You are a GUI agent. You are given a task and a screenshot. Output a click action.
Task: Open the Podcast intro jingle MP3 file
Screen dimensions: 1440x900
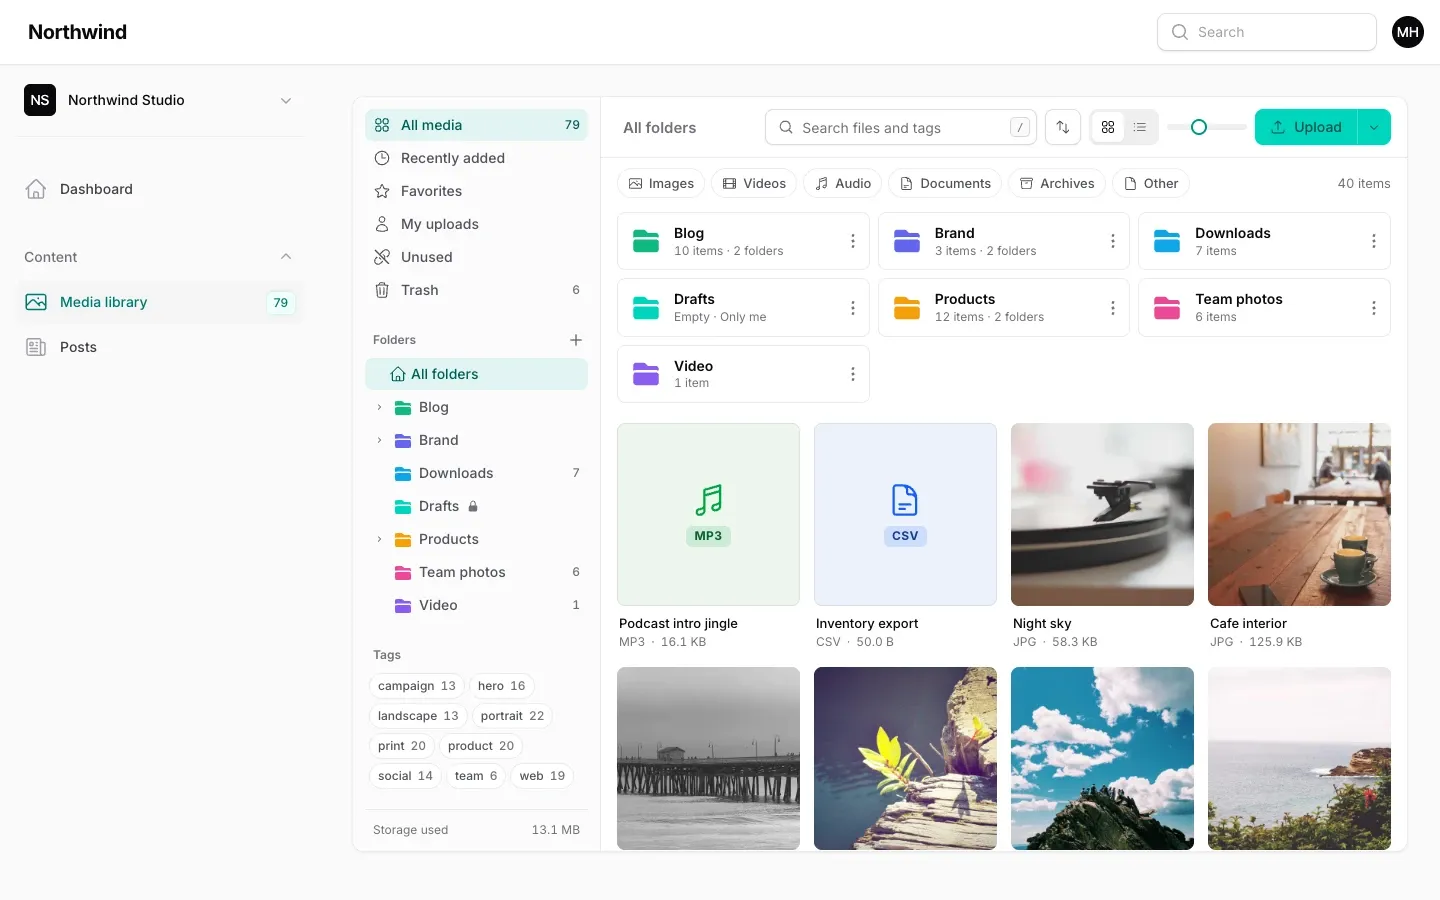(708, 514)
